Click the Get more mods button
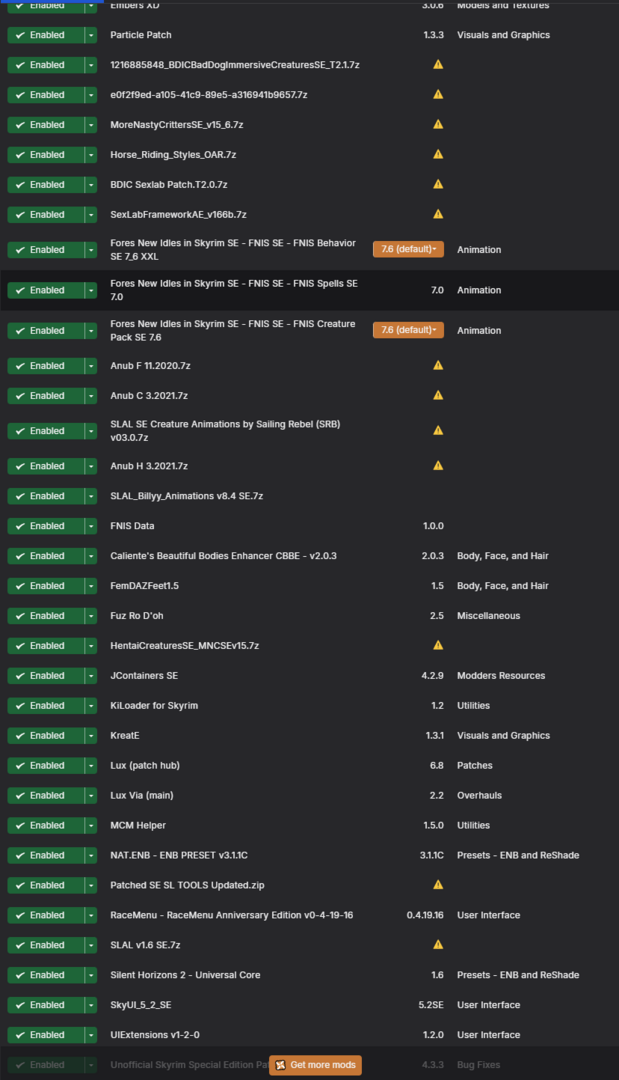The width and height of the screenshot is (619, 1080). [315, 1065]
